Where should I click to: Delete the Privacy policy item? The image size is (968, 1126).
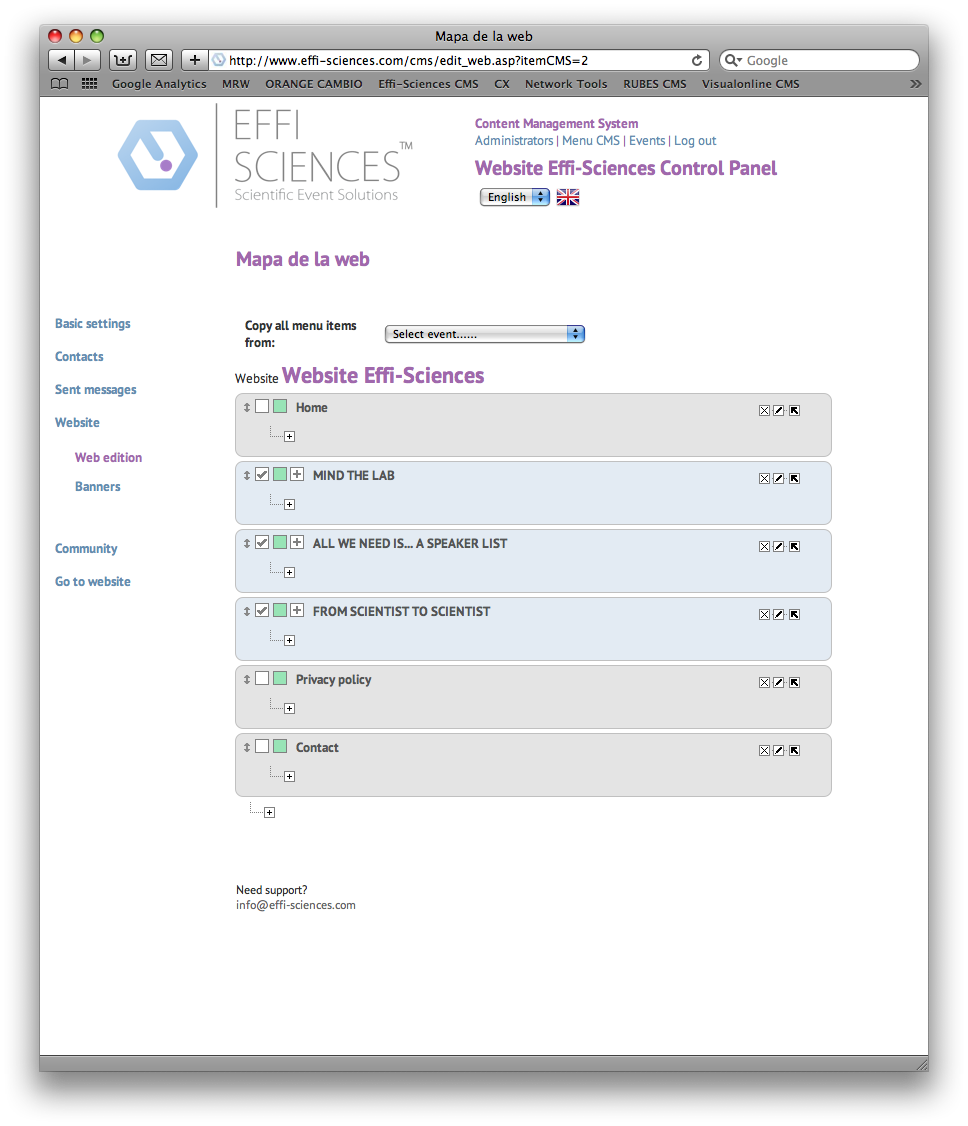[x=764, y=682]
